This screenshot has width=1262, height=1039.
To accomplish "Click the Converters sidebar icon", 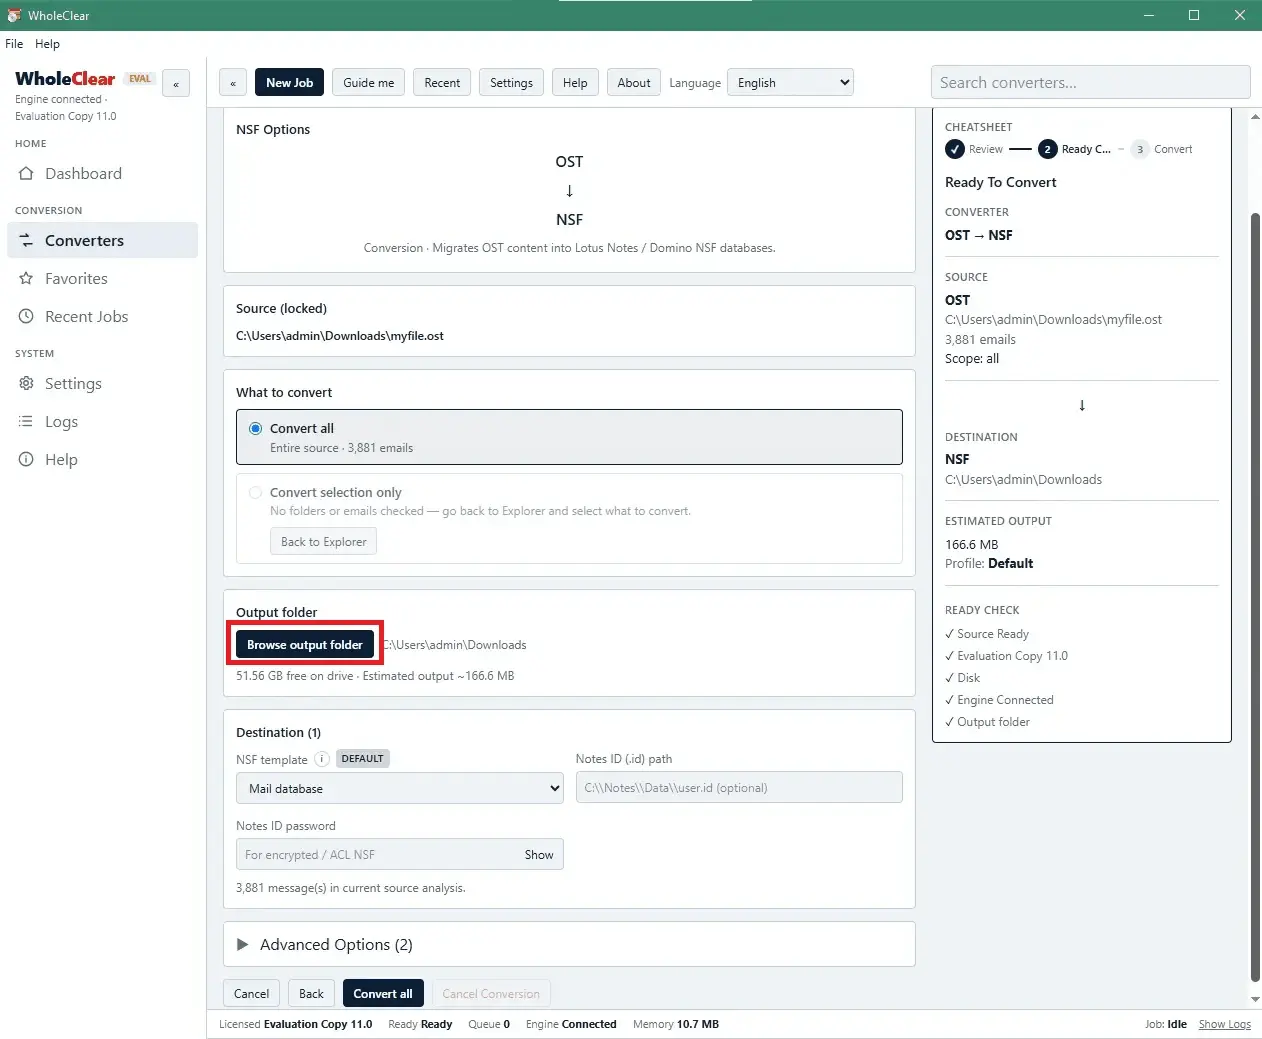I will [26, 241].
